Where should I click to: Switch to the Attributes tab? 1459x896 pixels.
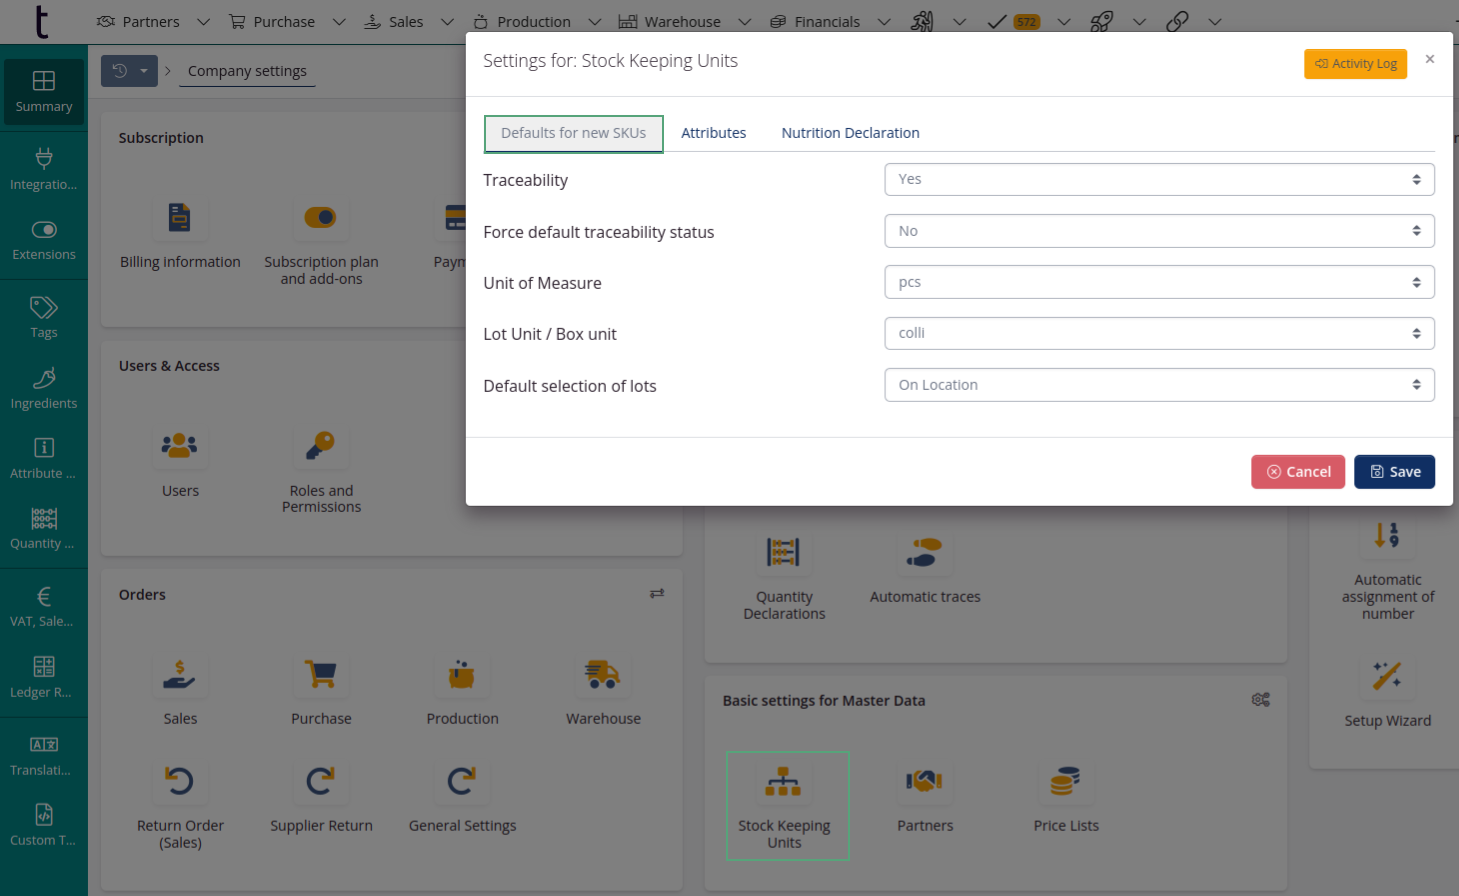(713, 132)
